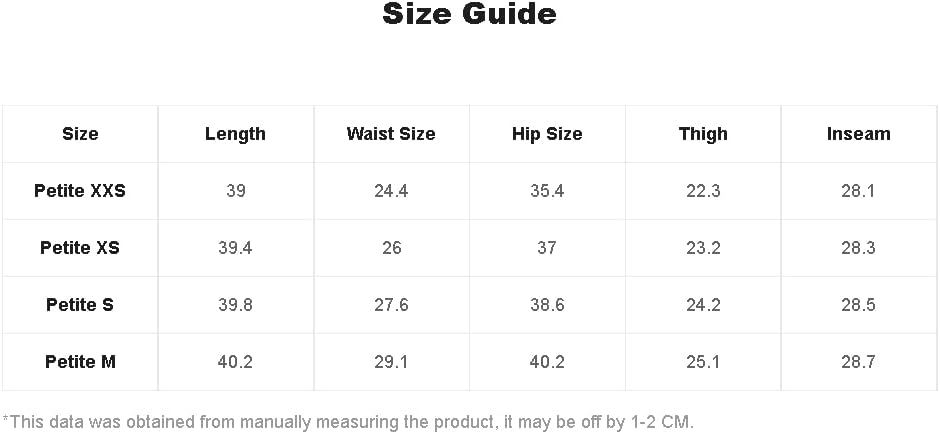Select the Petite XS hip value 37

pos(547,248)
